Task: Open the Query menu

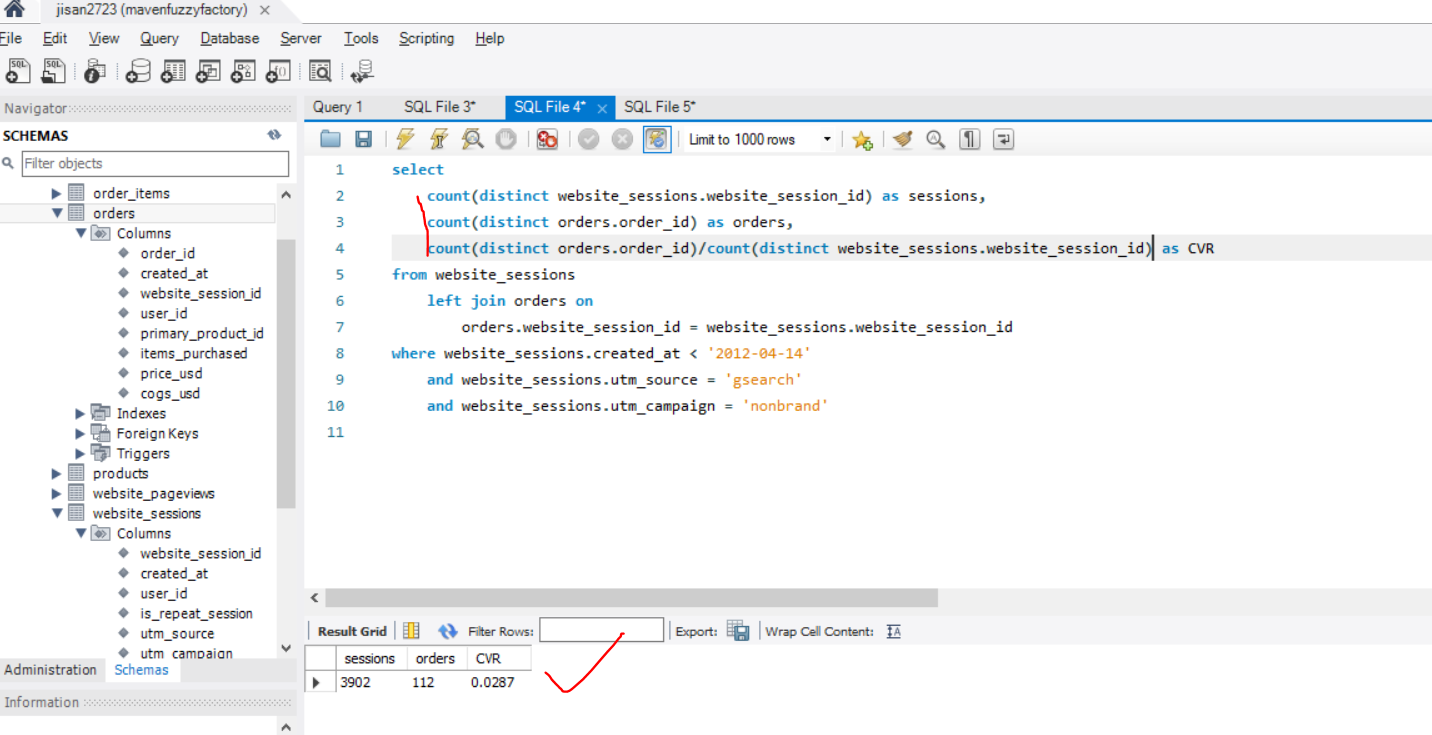Action: click(159, 38)
